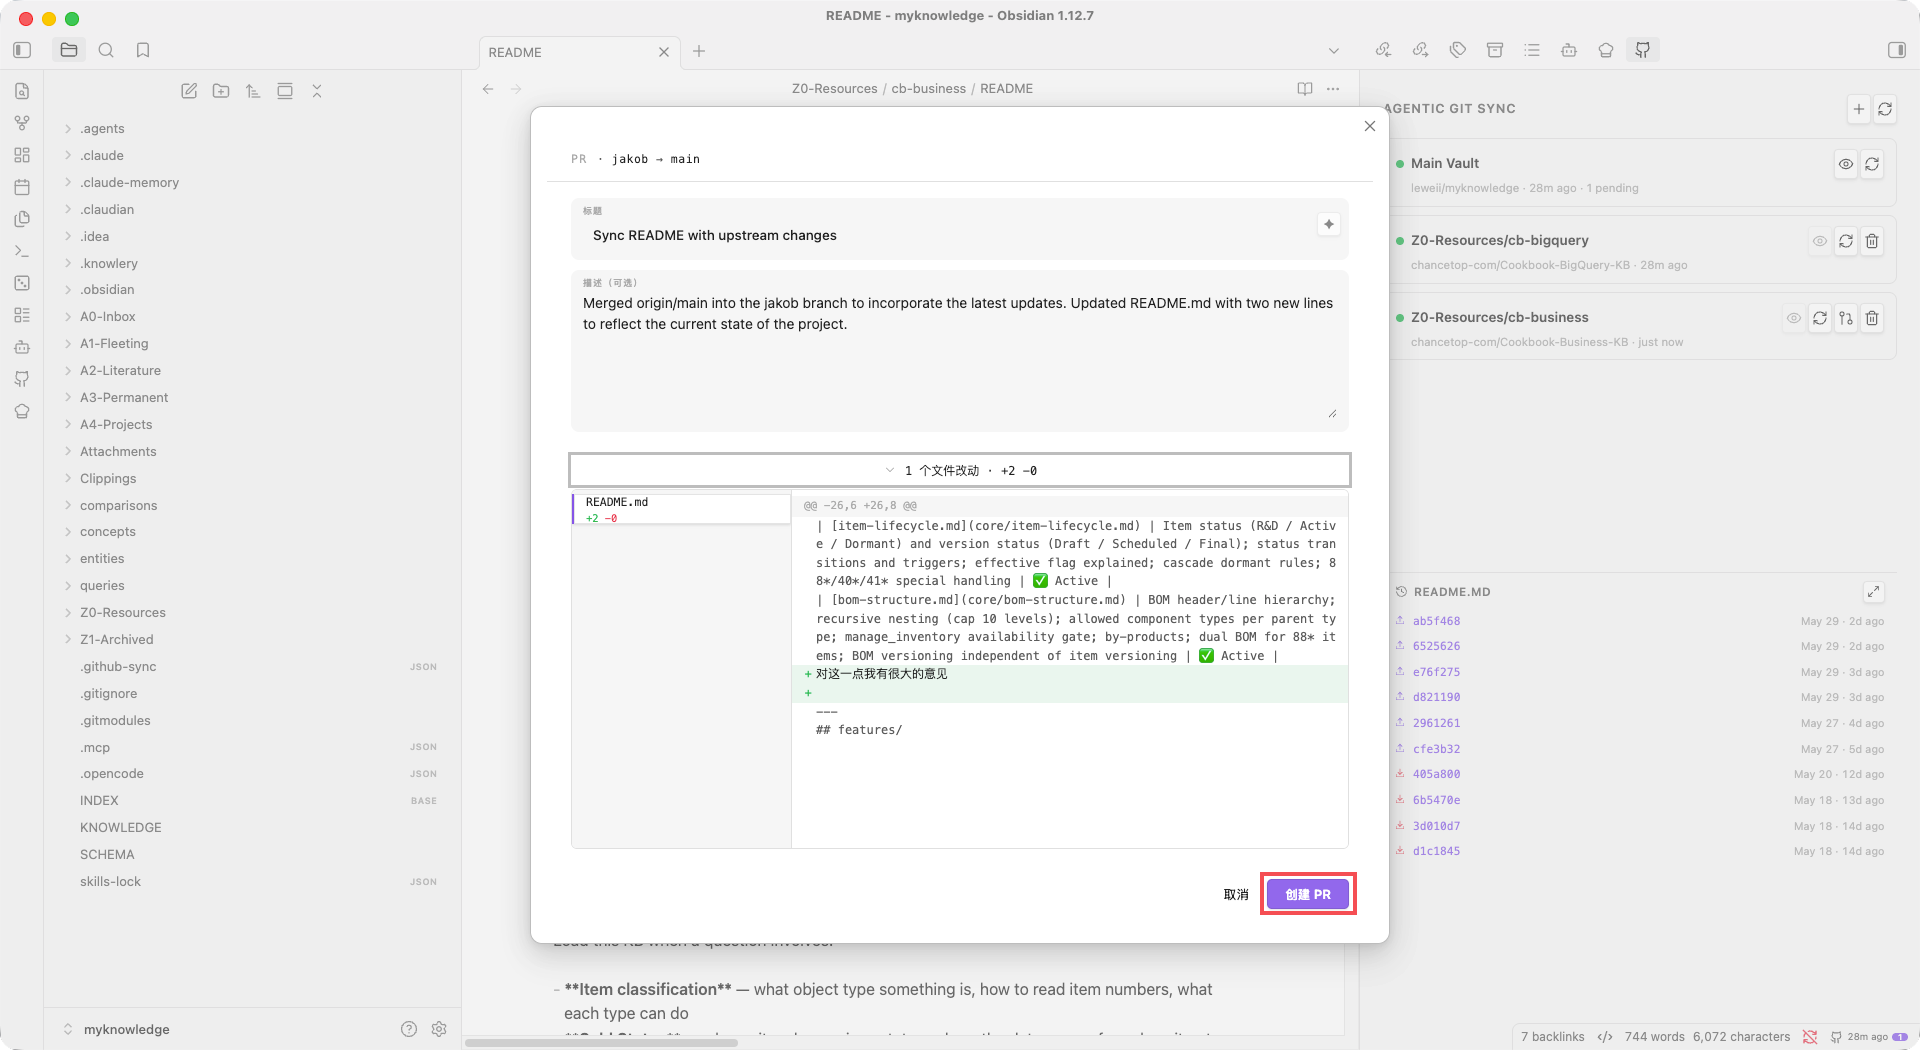The image size is (1920, 1050).
Task: Click the templates copy ribbon icon
Action: (22, 219)
